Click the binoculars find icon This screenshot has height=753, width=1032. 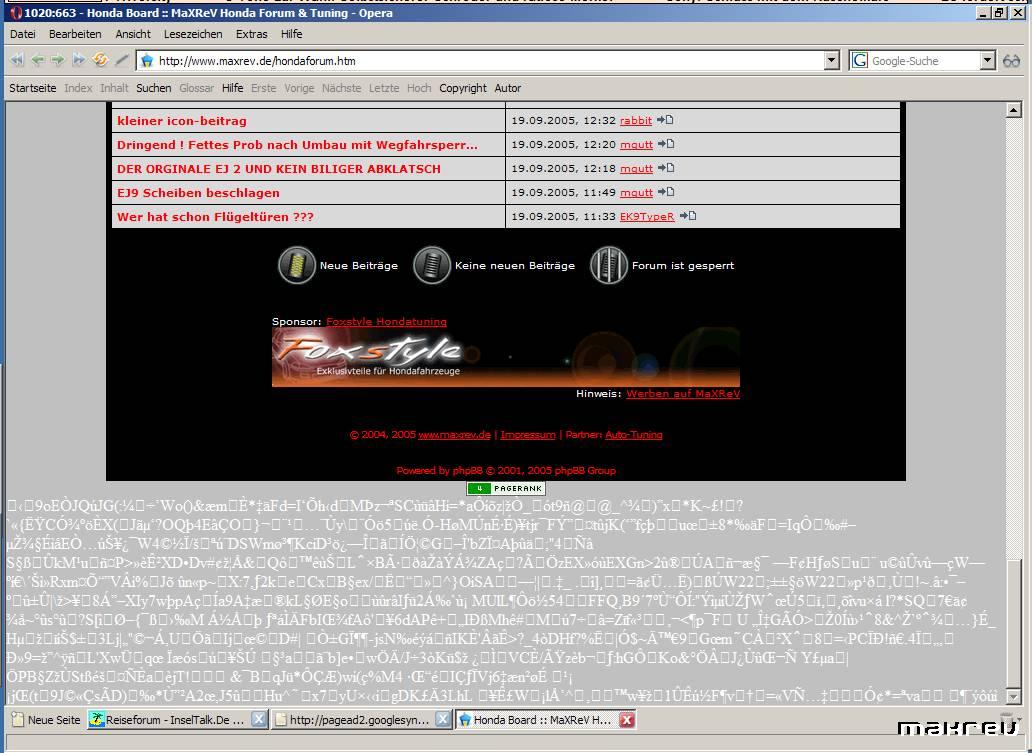pyautogui.click(x=1012, y=61)
